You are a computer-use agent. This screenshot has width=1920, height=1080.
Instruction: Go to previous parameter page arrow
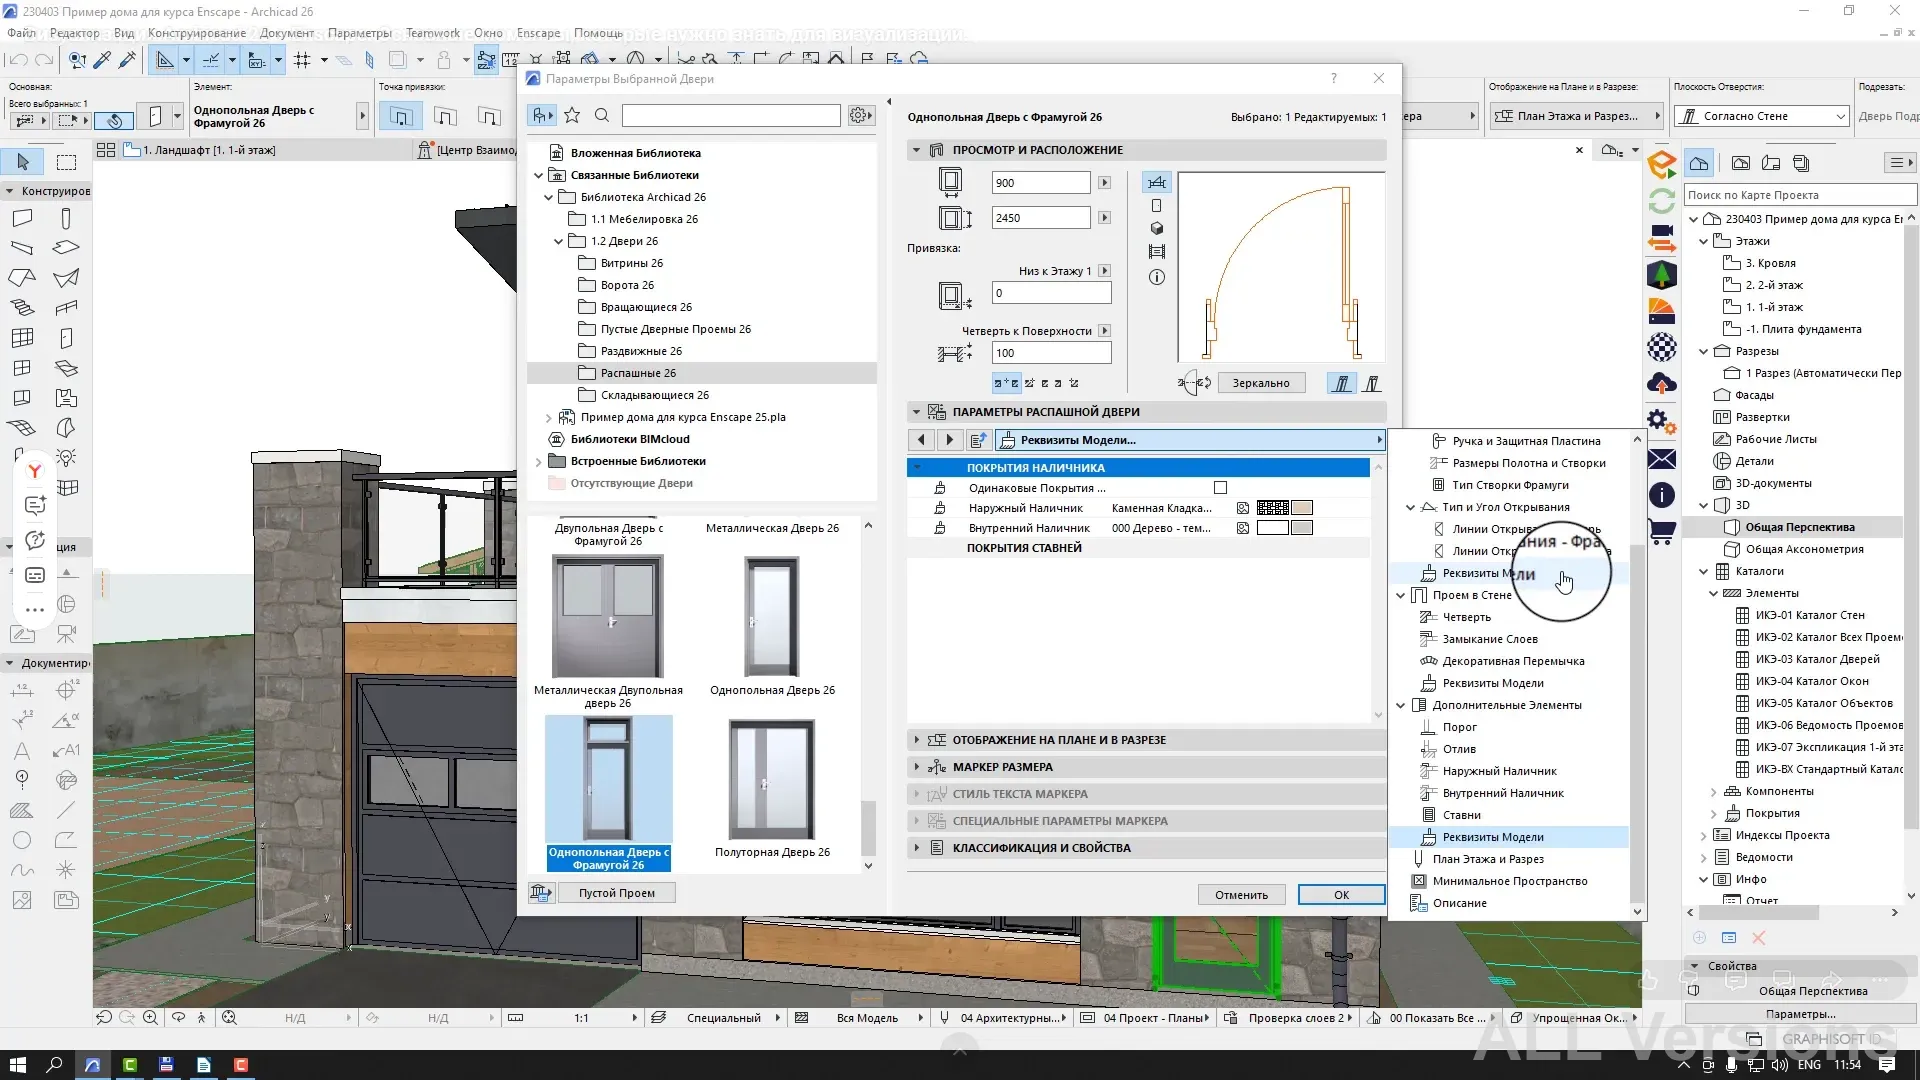[x=921, y=440]
